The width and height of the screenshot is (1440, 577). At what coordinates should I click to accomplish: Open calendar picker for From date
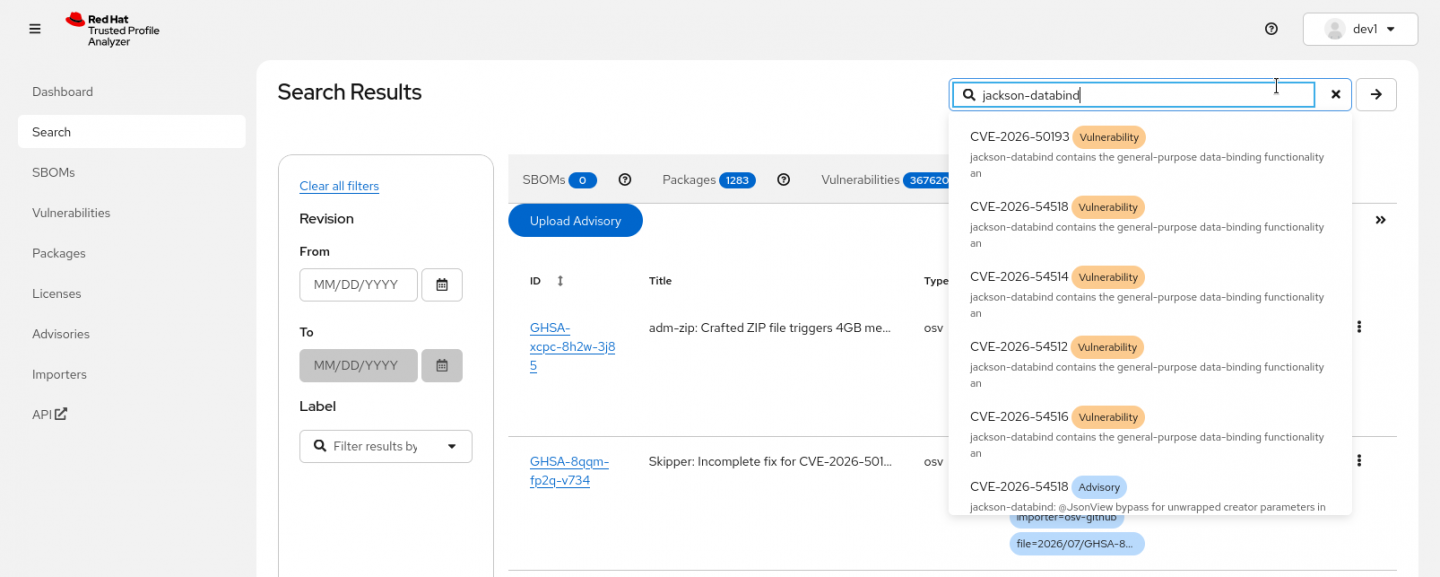[x=442, y=285]
